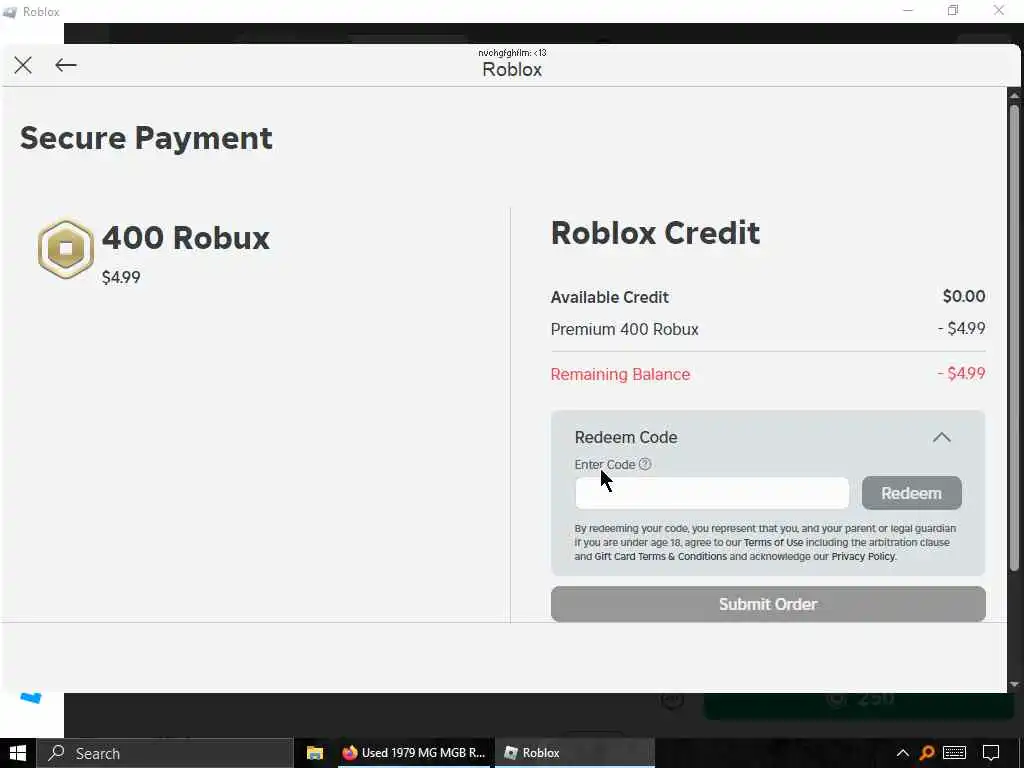Click the Roblox logo in title bar

pos(10,12)
